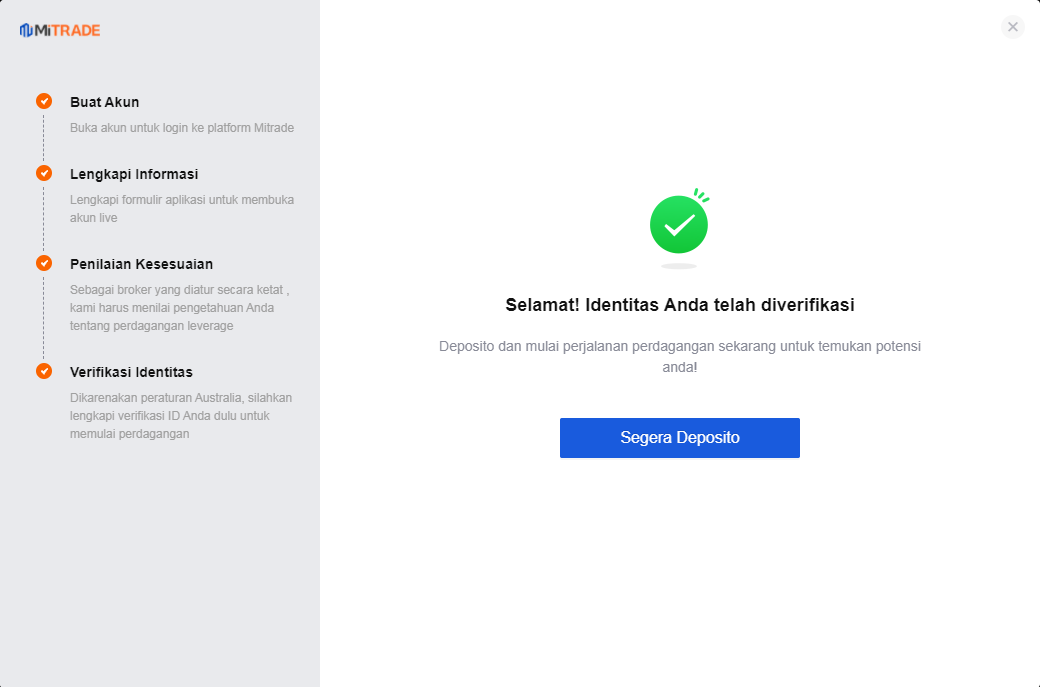This screenshot has height=687, width=1040.
Task: Go to the Verifikasi Identitas step
Action: tap(131, 372)
